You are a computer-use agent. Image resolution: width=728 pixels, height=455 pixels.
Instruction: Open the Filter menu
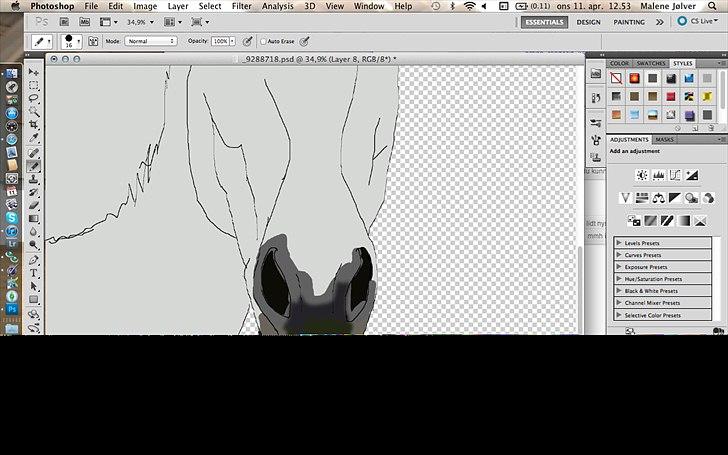[x=241, y=6]
